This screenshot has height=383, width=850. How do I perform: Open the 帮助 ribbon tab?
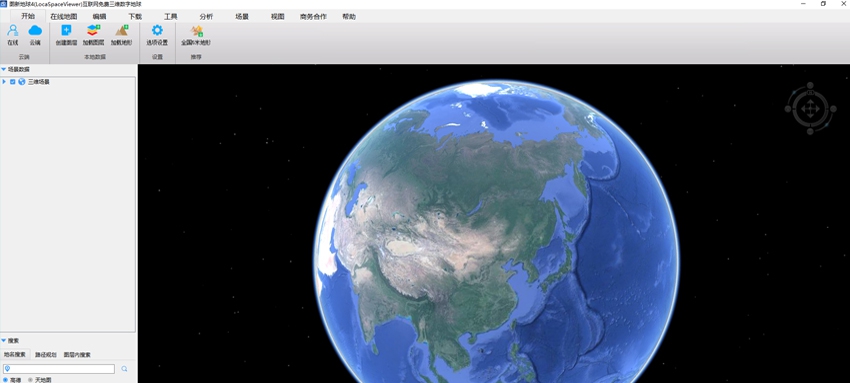[349, 16]
